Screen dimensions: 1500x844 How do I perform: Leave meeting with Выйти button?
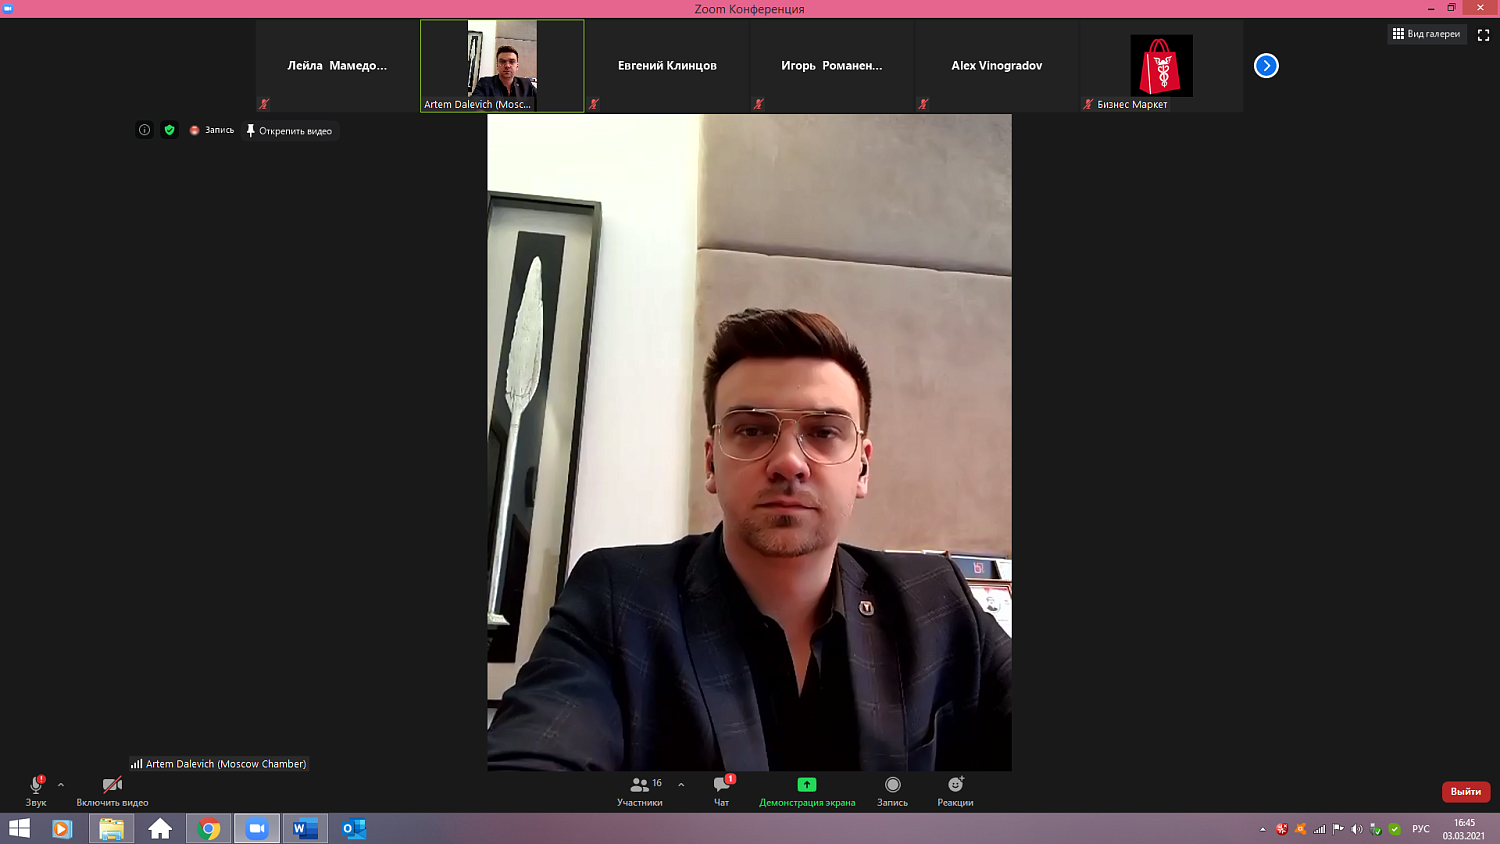1465,792
